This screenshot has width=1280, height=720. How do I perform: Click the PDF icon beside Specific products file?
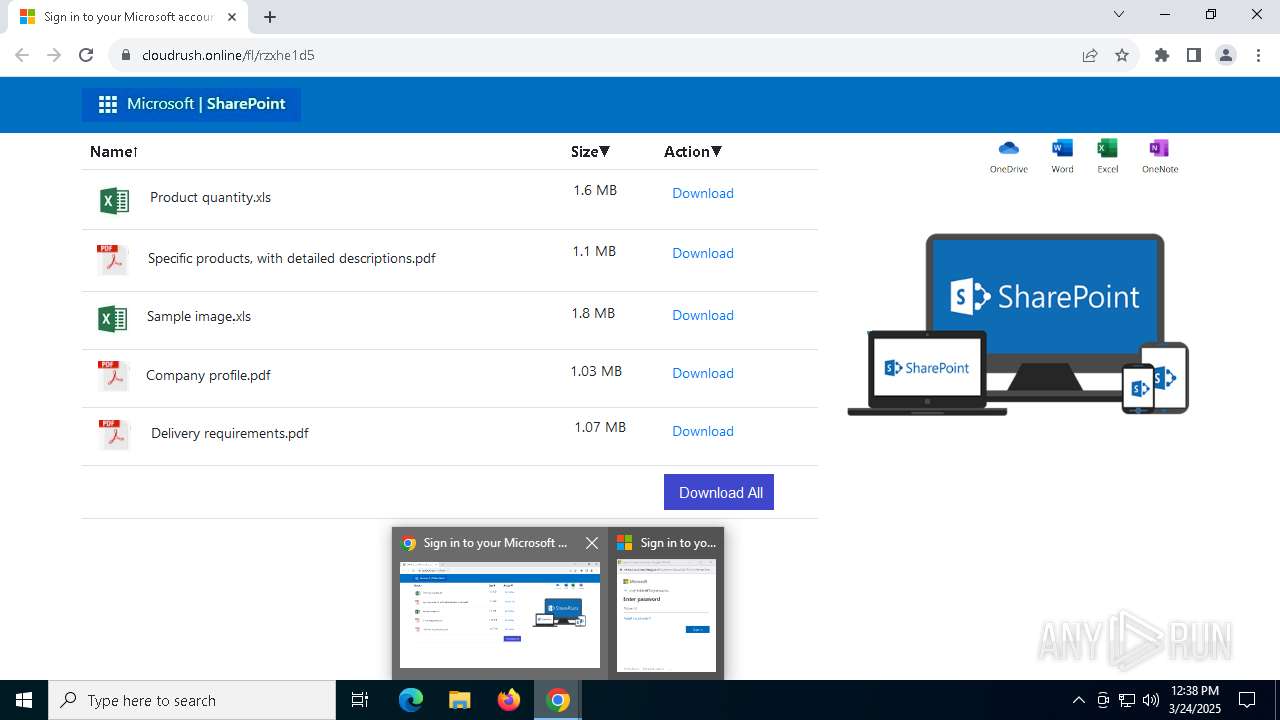(112, 260)
